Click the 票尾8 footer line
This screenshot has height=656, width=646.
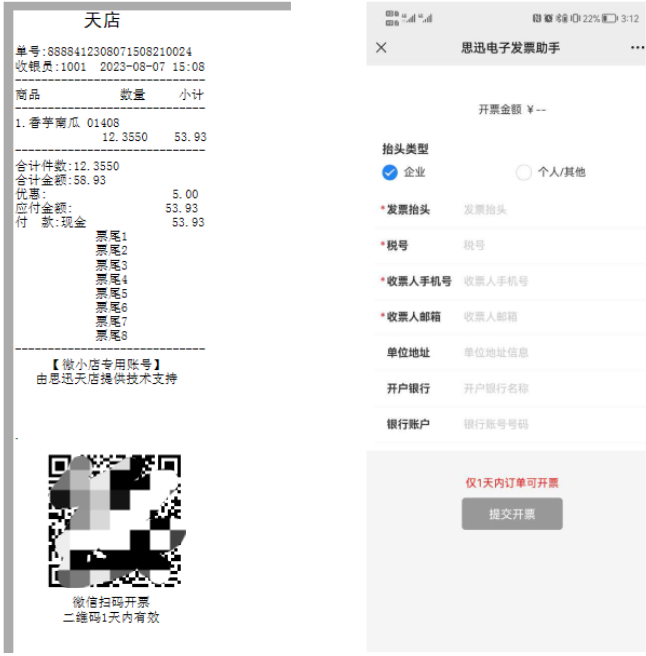111,335
